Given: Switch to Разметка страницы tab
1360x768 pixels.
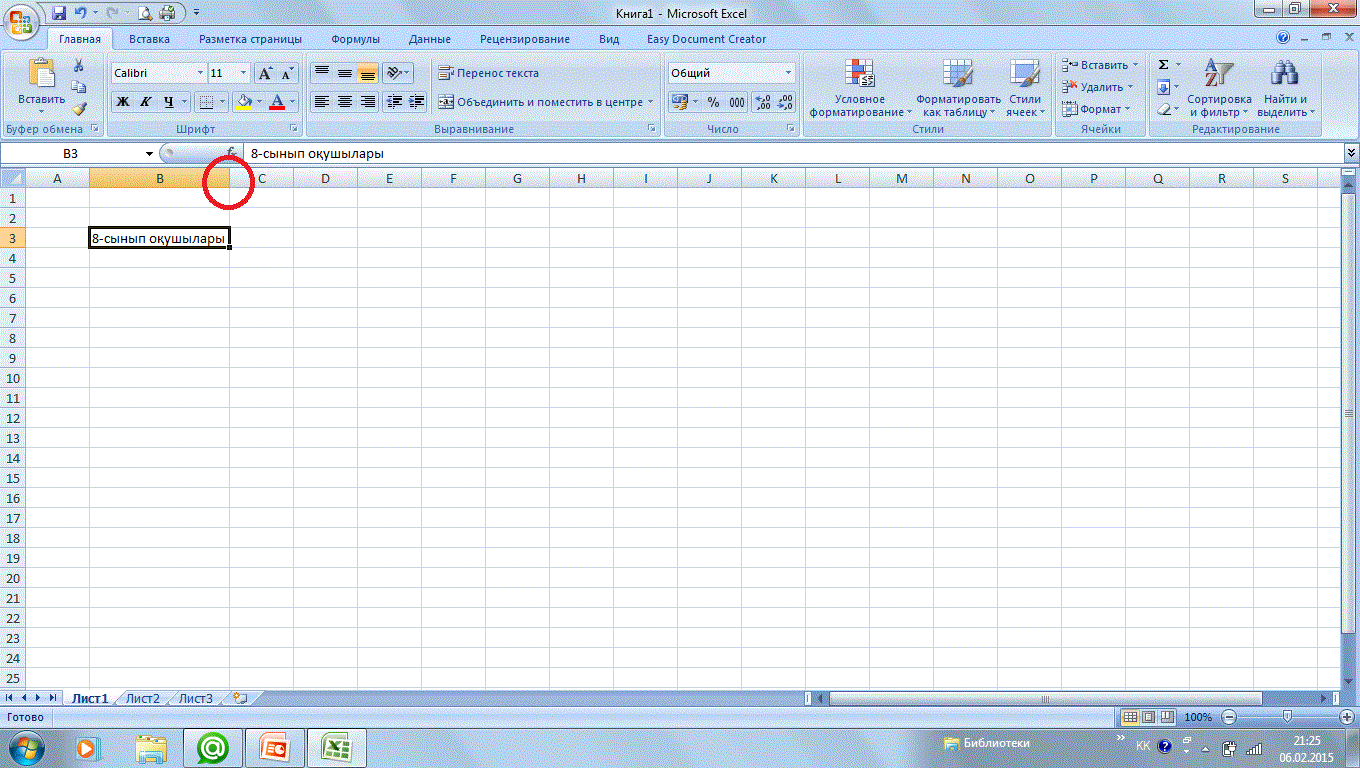Looking at the screenshot, I should point(250,39).
